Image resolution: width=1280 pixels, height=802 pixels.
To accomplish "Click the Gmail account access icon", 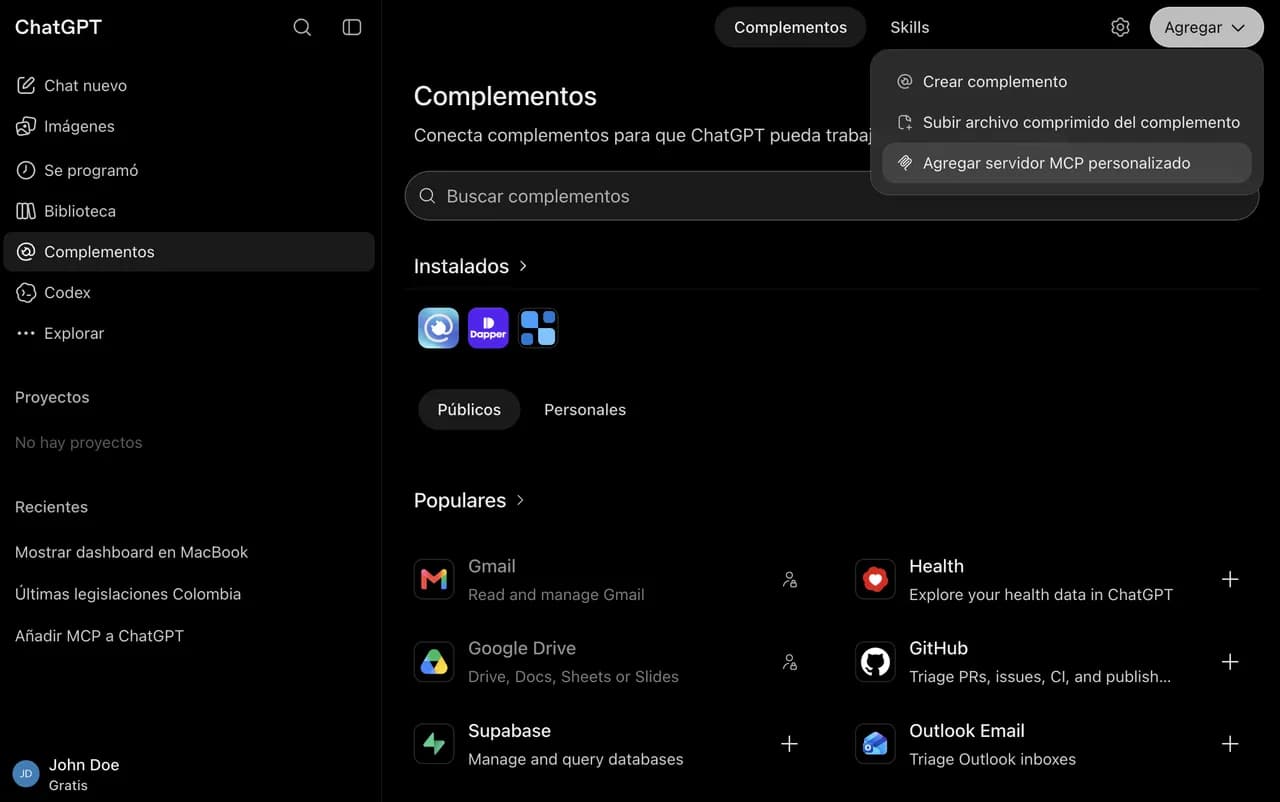I will pos(789,579).
